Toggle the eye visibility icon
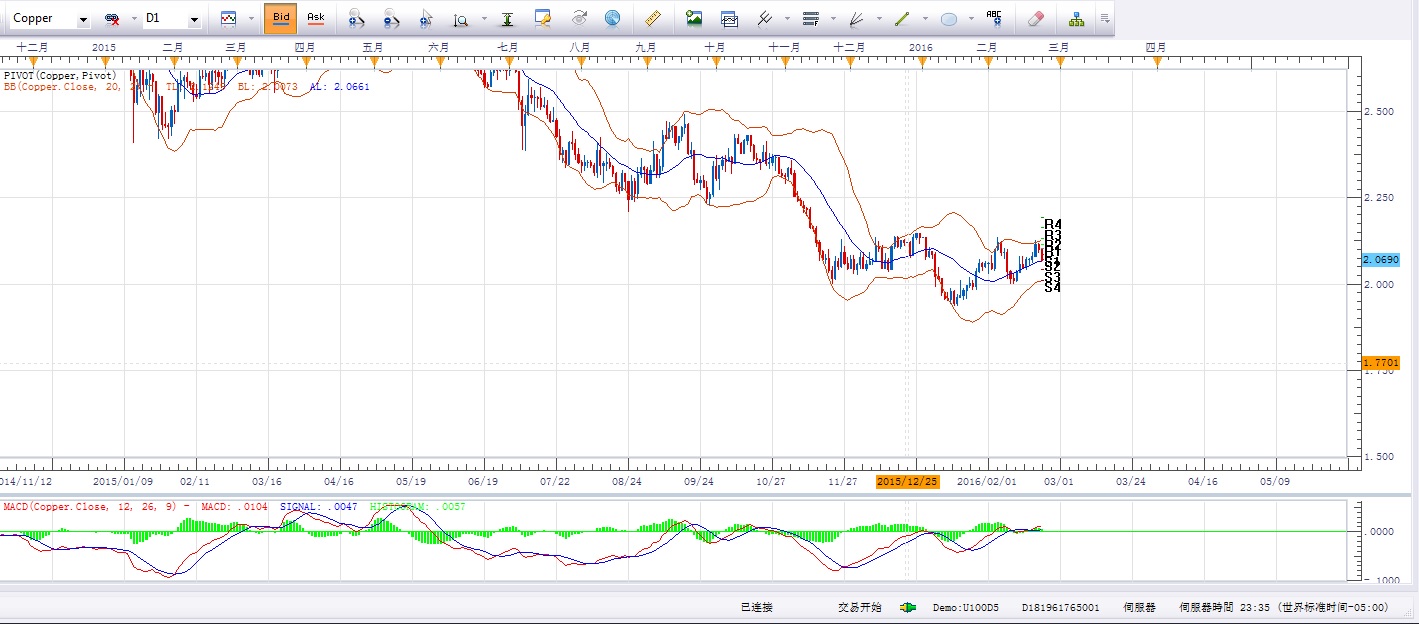This screenshot has width=1419, height=624. 579,18
